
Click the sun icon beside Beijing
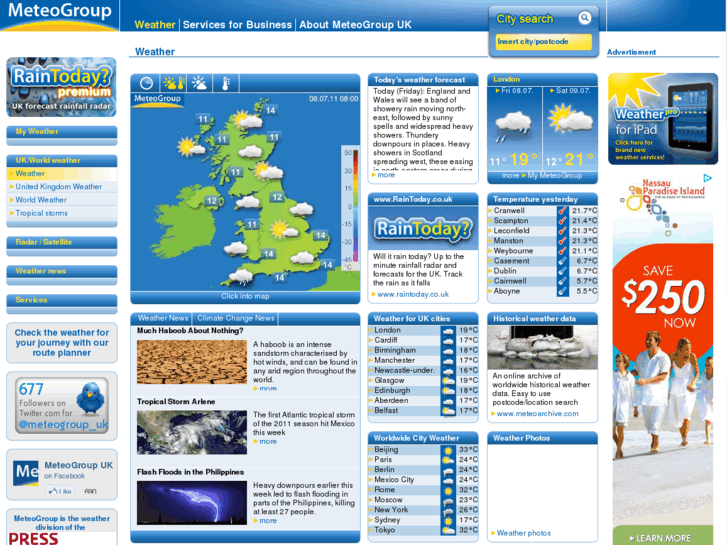[x=448, y=450]
